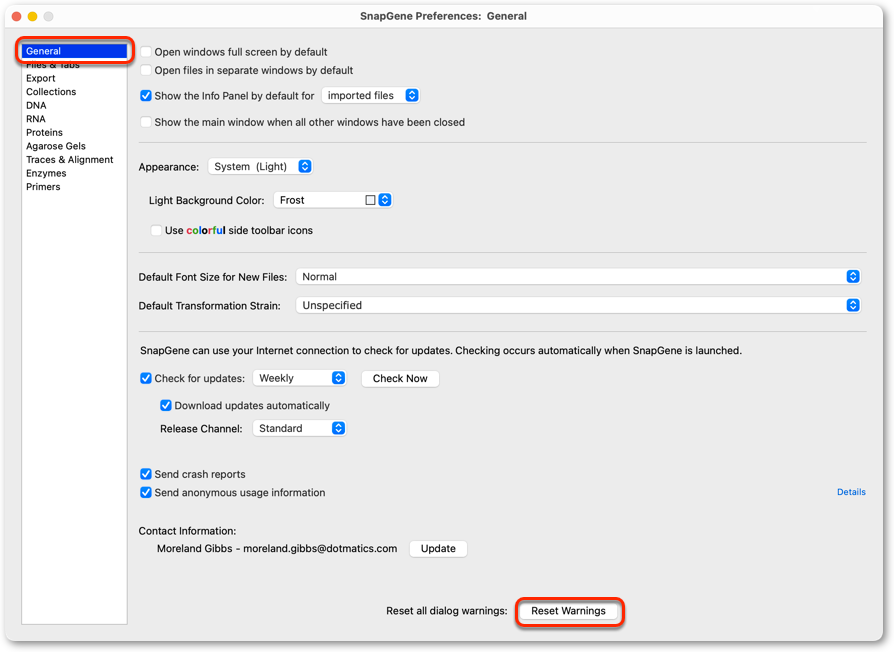Select Traces & Alignment in sidebar

point(70,160)
